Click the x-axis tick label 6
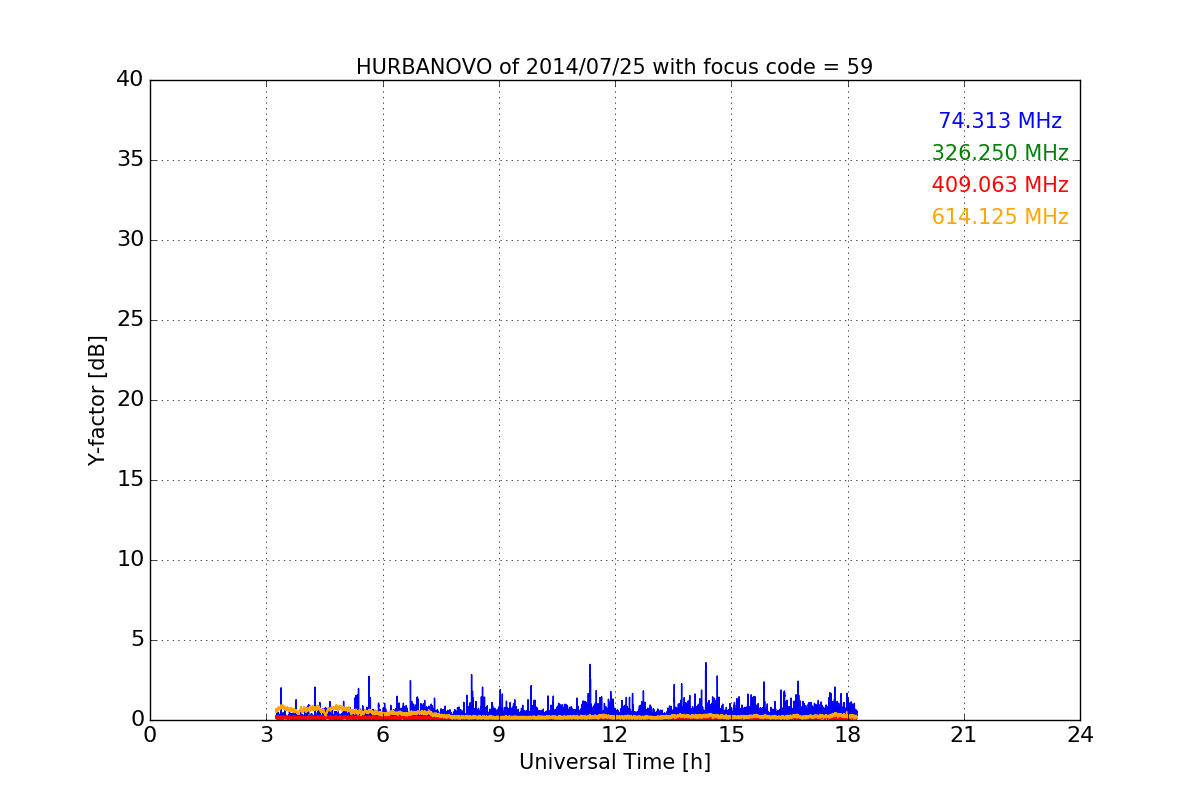 click(x=383, y=735)
